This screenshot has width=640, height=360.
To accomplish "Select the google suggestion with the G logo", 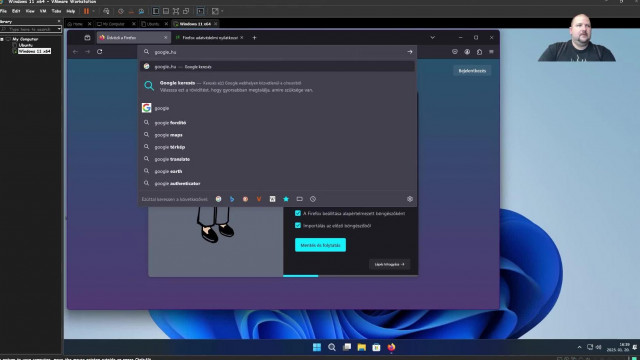I will pyautogui.click(x=278, y=108).
